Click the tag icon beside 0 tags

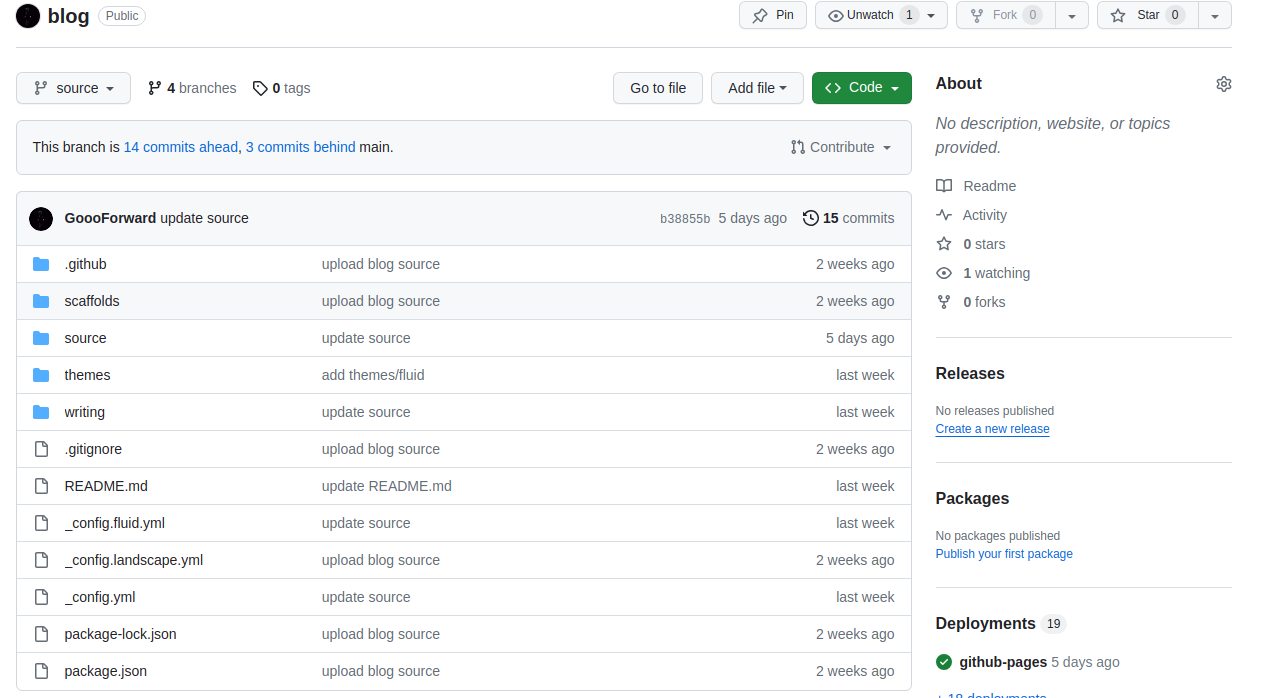click(260, 88)
